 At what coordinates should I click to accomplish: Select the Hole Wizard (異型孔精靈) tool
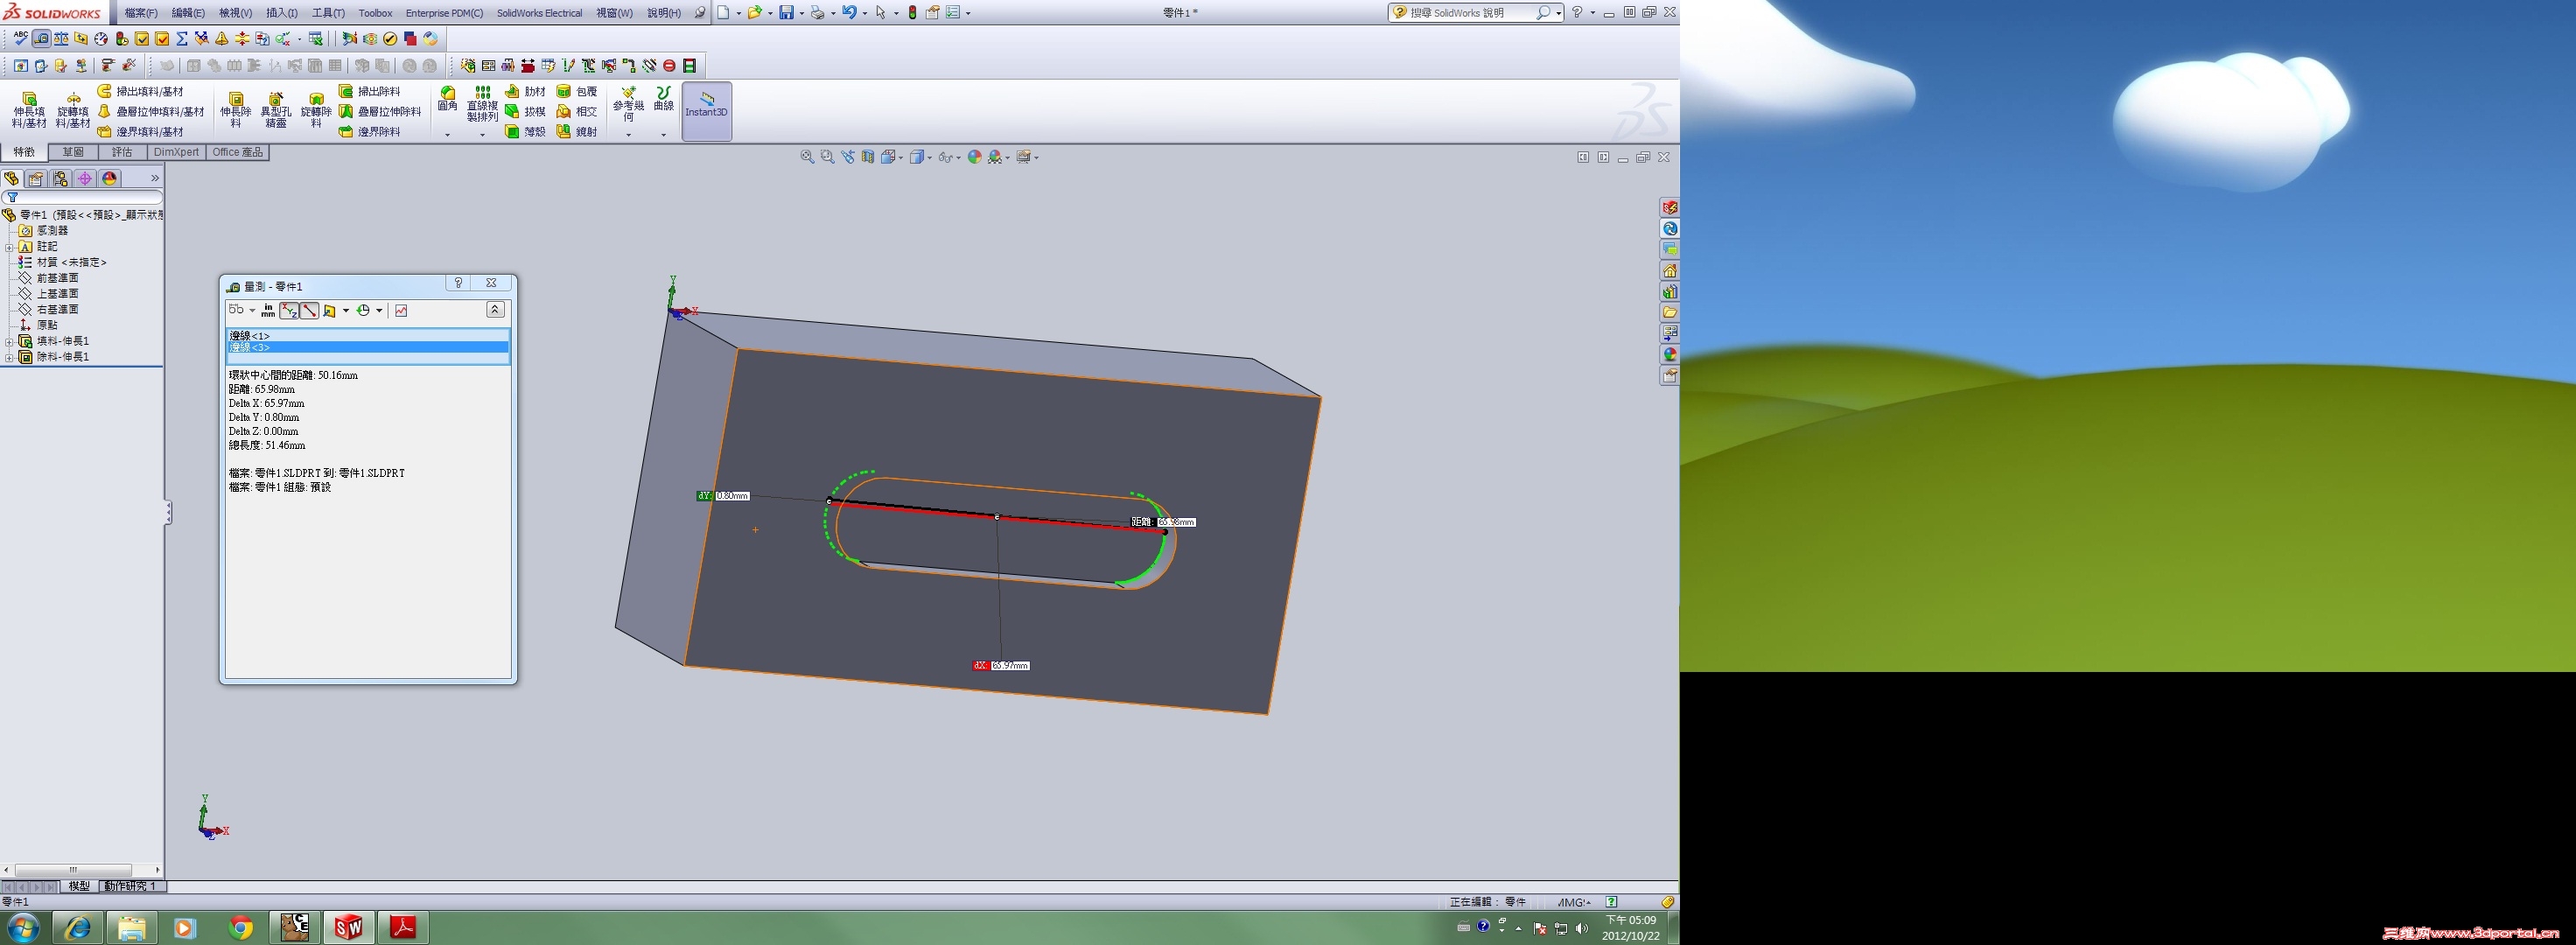[275, 100]
